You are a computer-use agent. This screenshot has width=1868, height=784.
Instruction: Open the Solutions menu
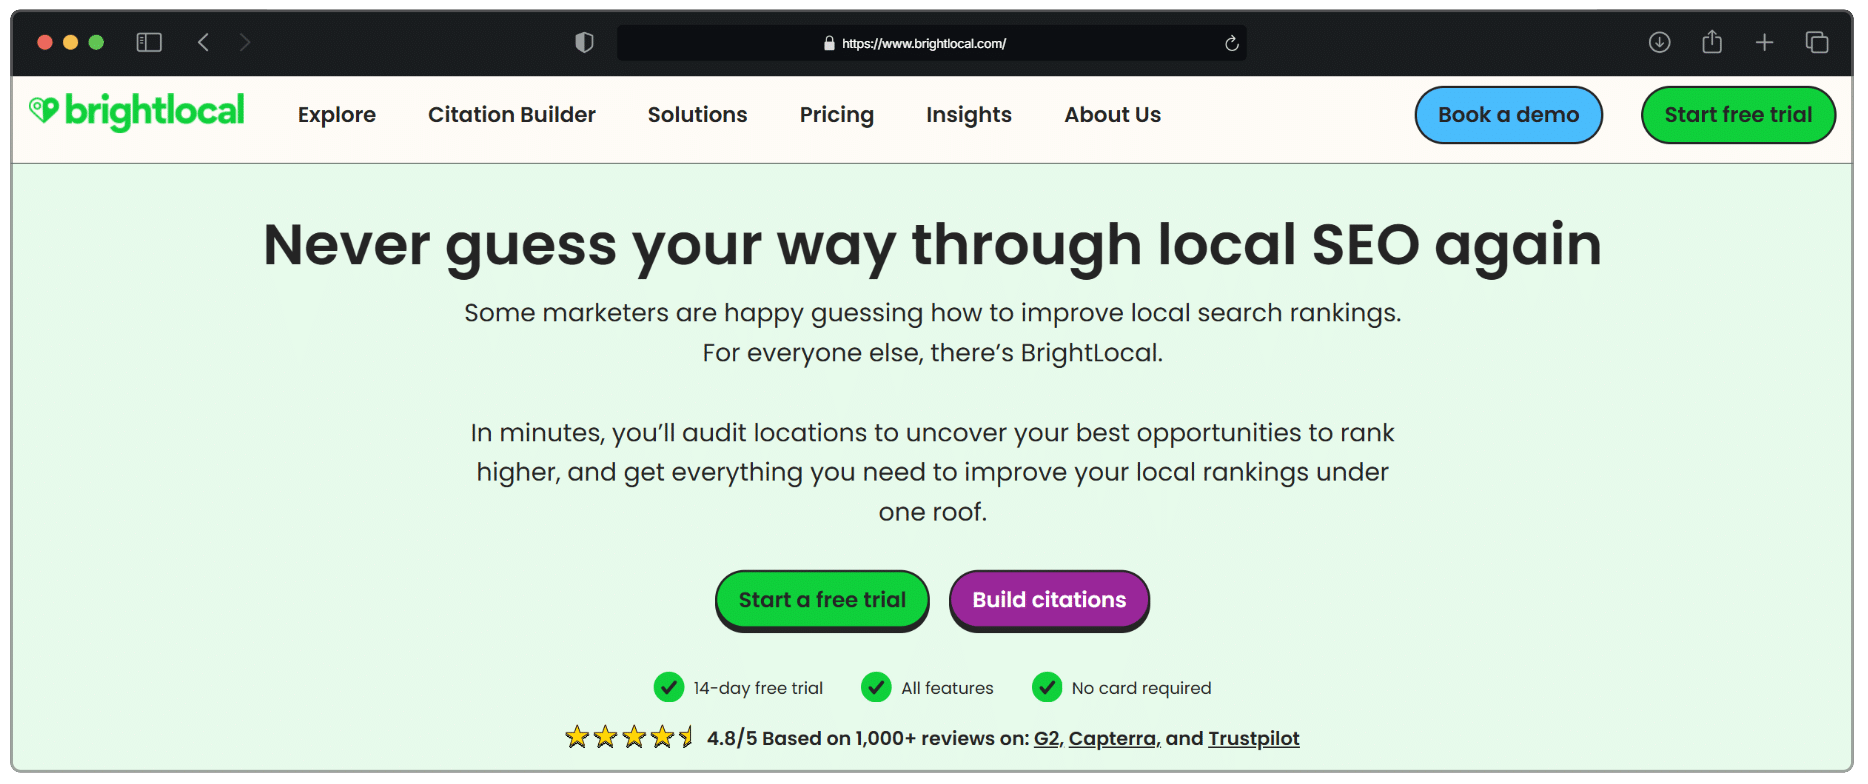(x=698, y=115)
